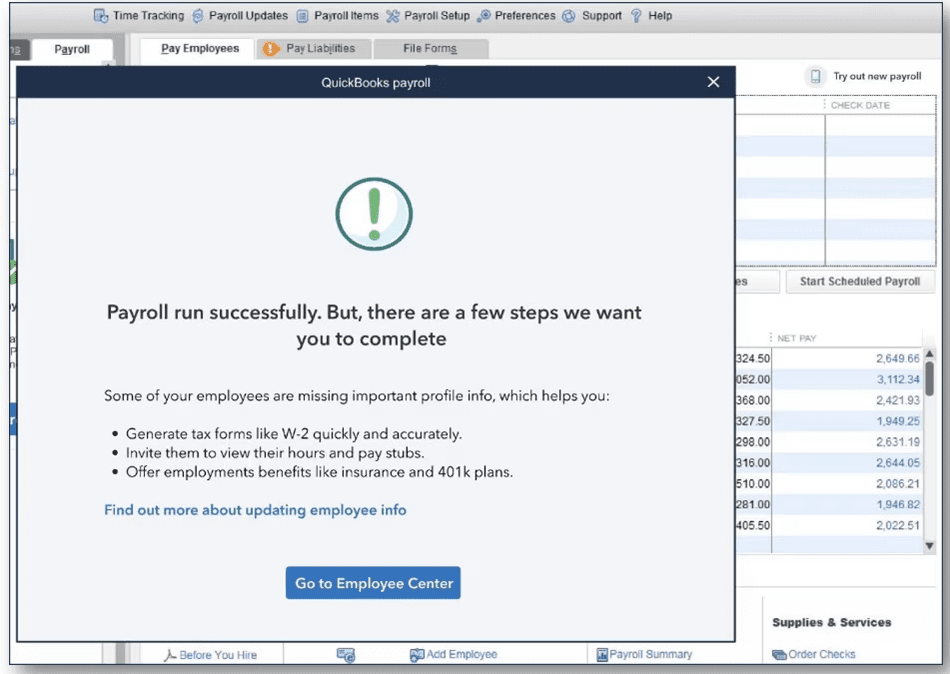Screen dimensions: 950x674
Task: Open Payroll Setup
Action: pos(437,16)
